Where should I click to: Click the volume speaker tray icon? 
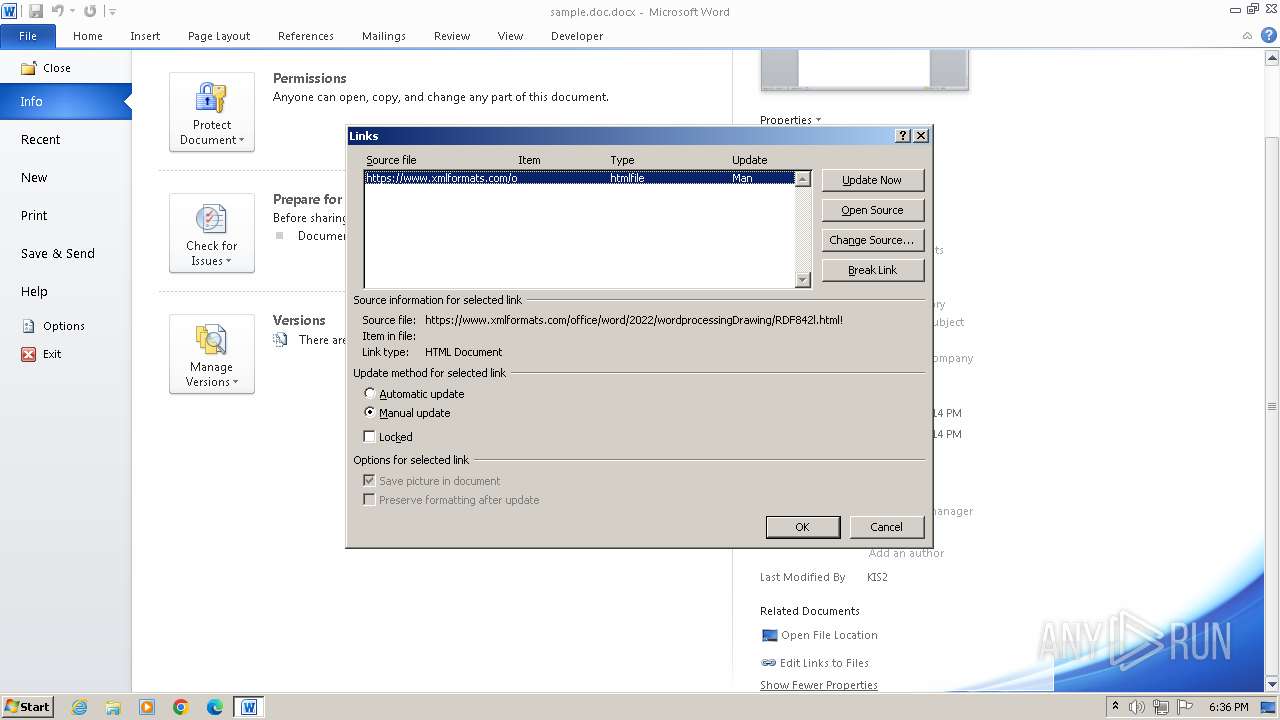[x=1137, y=707]
